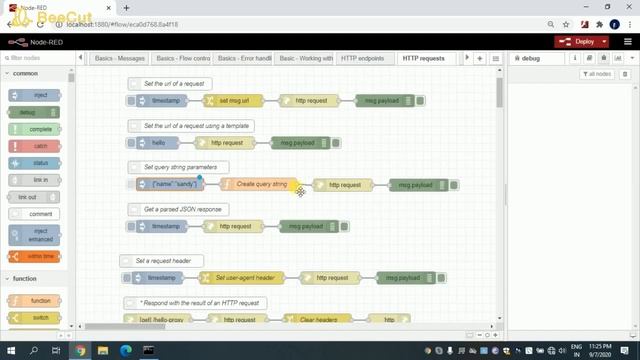Image resolution: width=640 pixels, height=360 pixels.
Task: Show later flow tabs with right arrow
Action: (467, 58)
